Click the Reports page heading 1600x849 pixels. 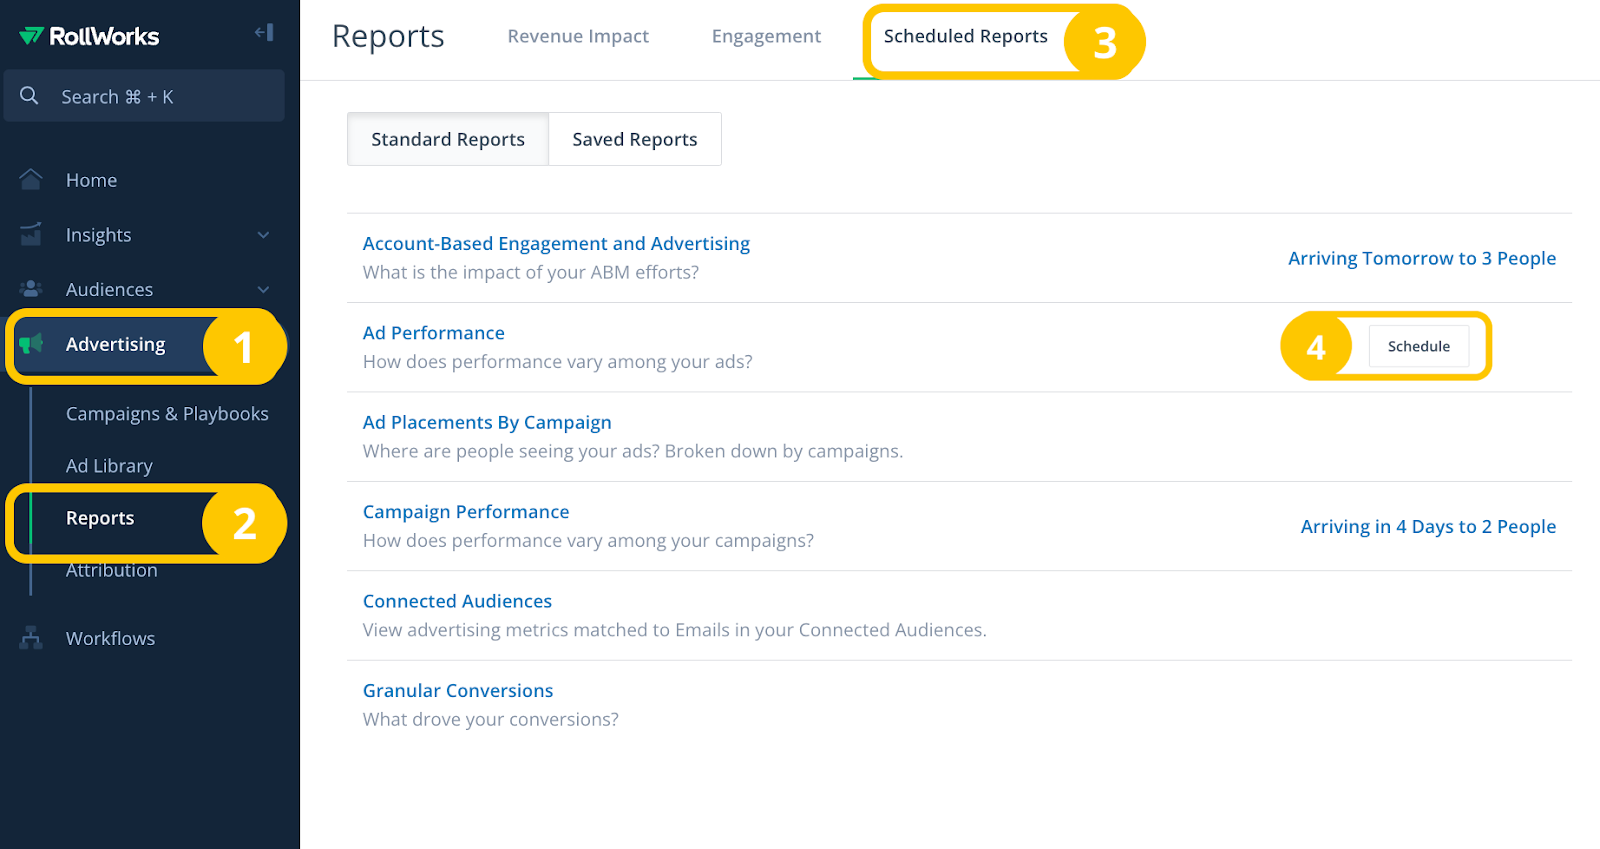point(388,36)
